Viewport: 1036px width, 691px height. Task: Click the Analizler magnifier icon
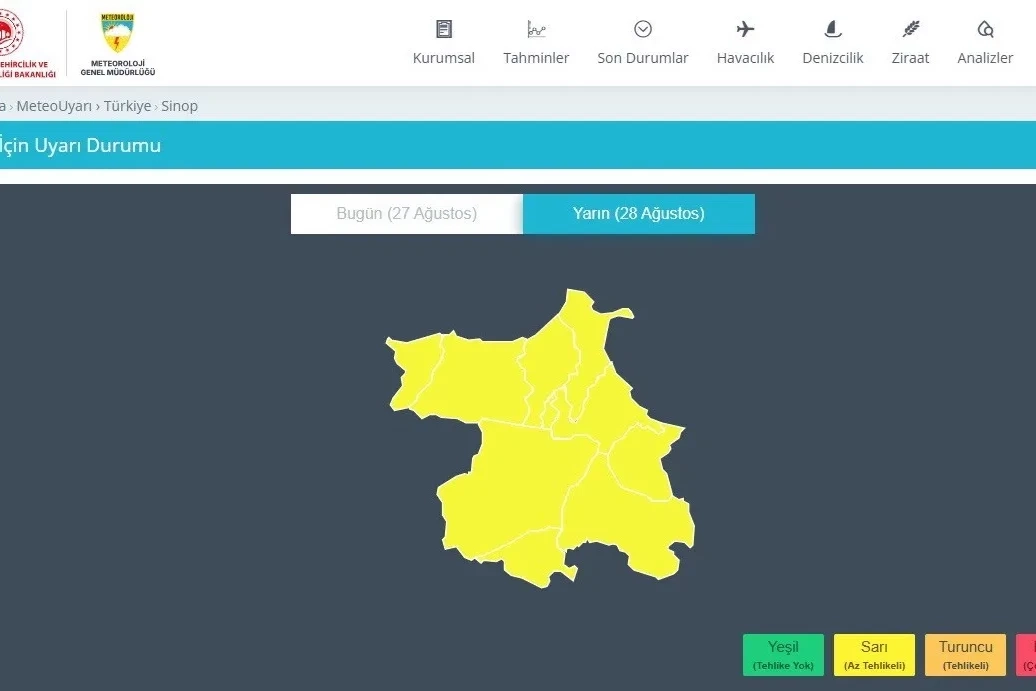coord(985,29)
